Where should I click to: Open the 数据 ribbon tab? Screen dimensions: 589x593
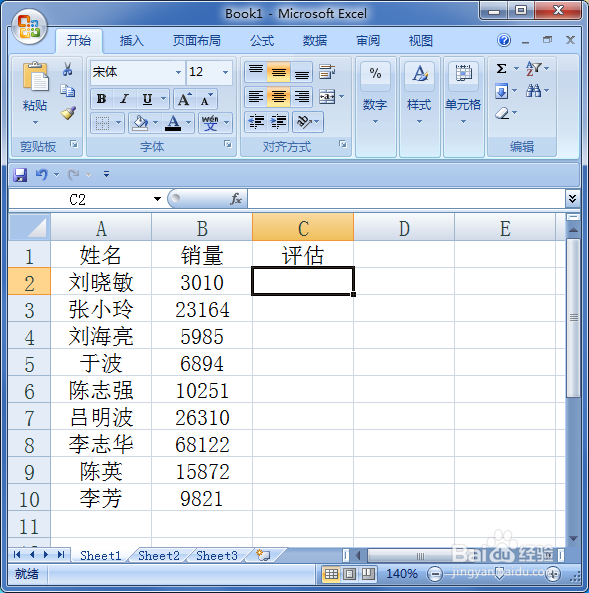315,40
